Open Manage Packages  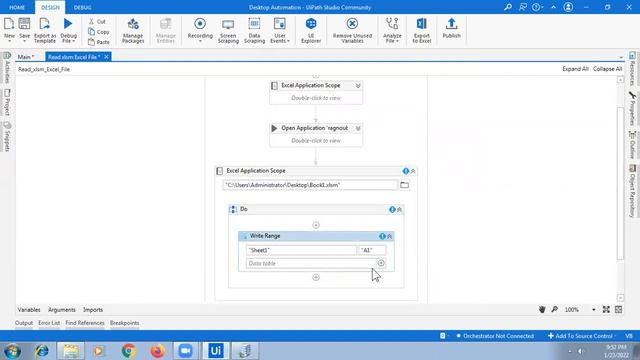(133, 30)
